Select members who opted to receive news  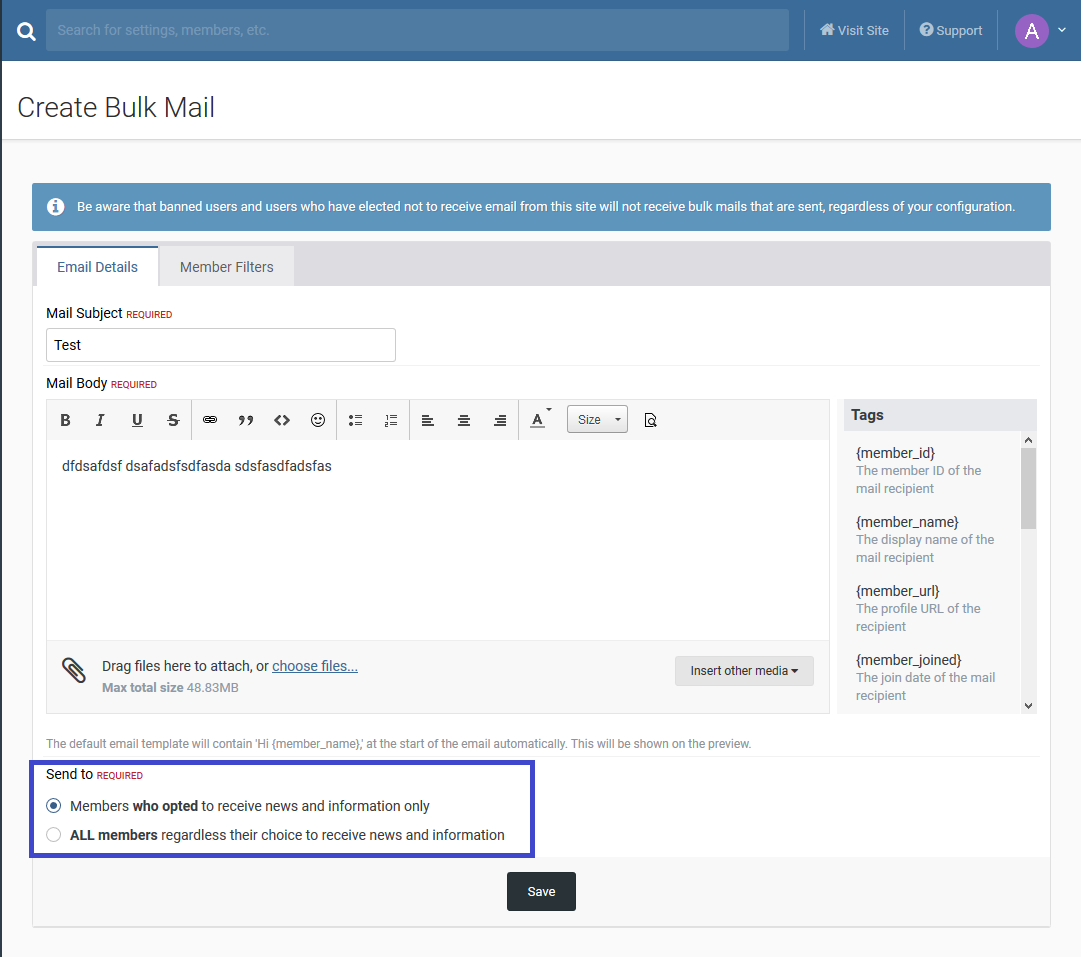tap(54, 806)
